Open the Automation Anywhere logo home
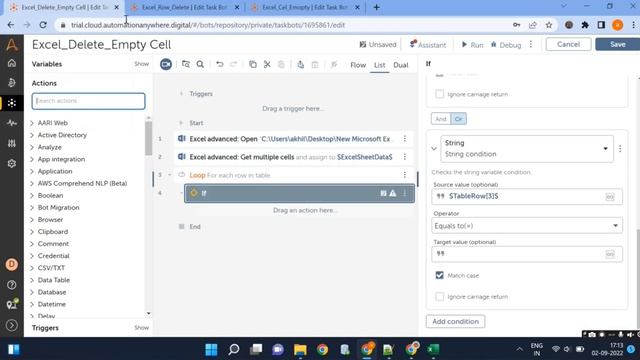 click(x=12, y=44)
